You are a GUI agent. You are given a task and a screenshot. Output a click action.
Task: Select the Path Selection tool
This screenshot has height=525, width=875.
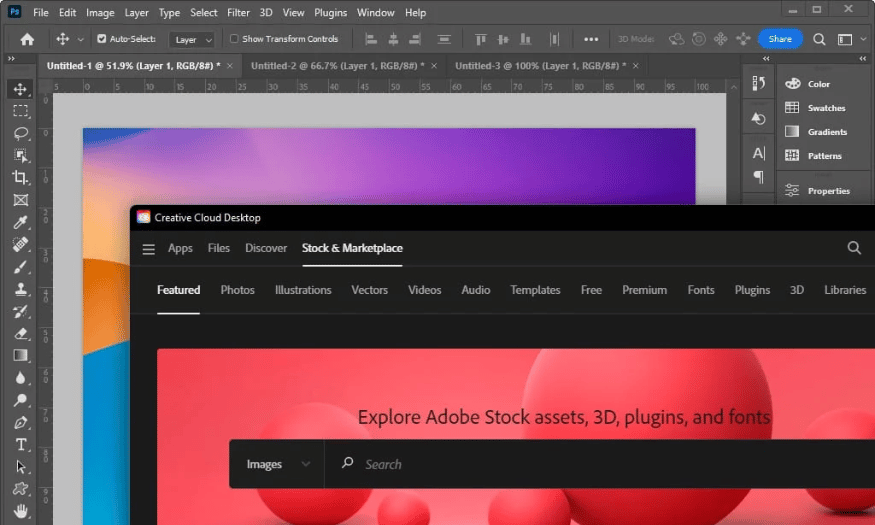(21, 466)
